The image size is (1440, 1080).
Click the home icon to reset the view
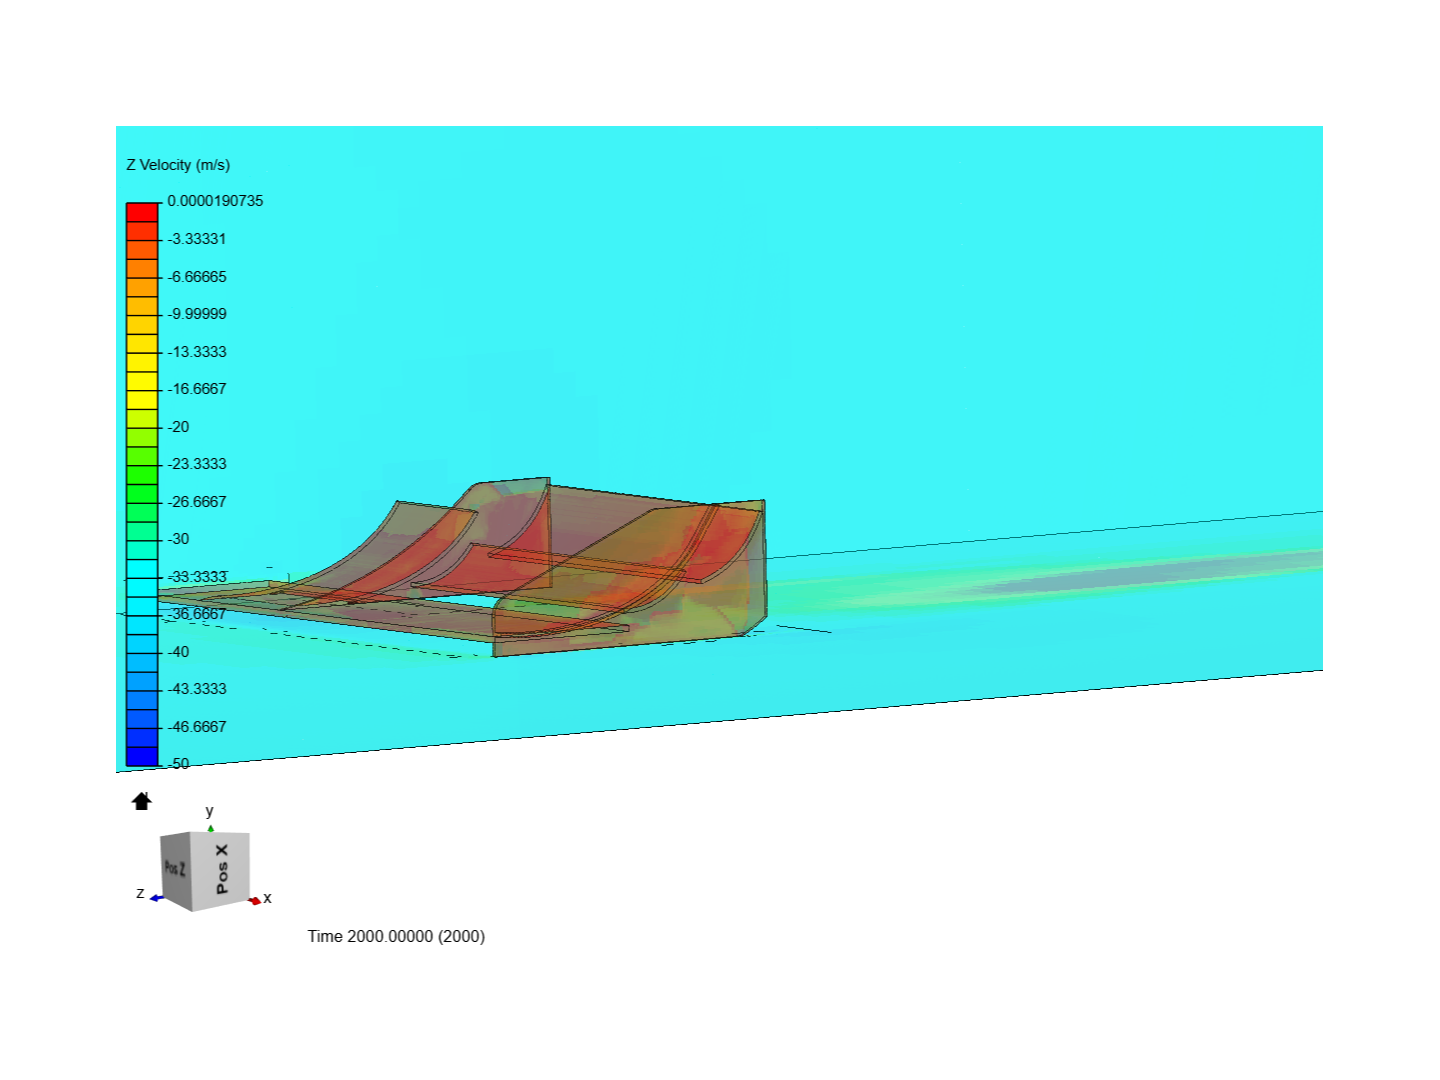coord(140,800)
